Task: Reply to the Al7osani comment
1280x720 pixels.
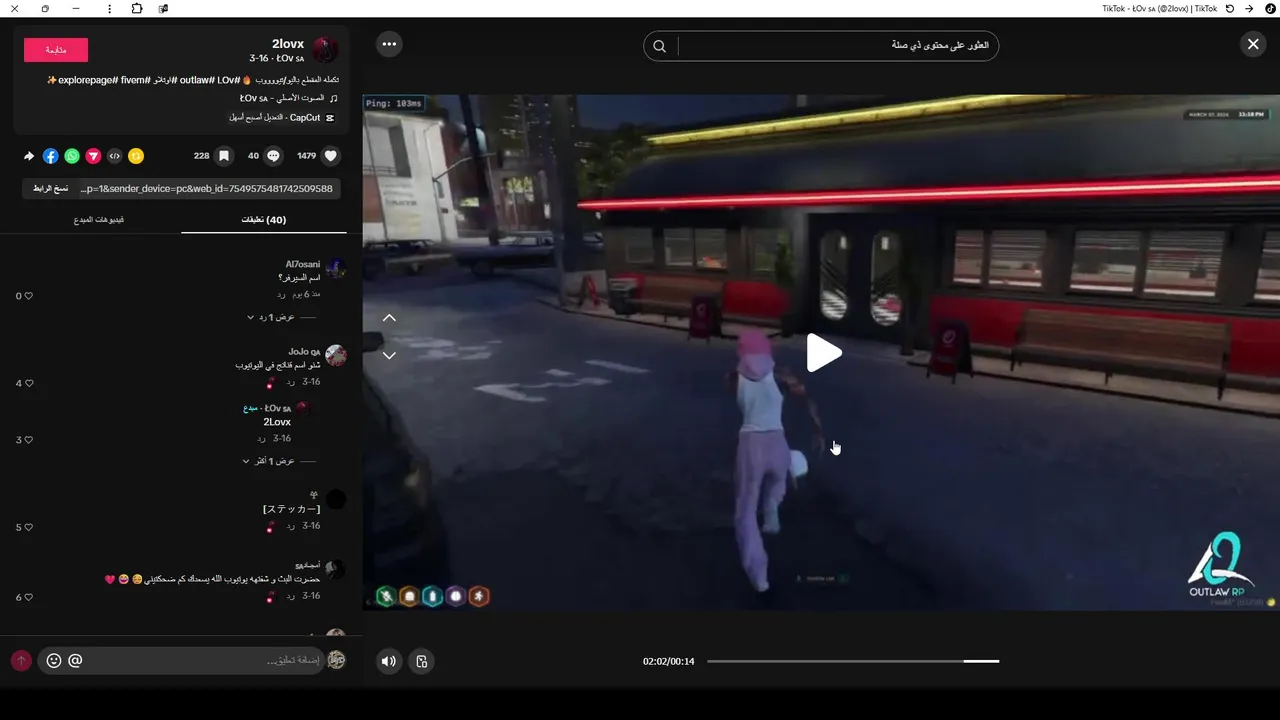Action: tap(282, 295)
